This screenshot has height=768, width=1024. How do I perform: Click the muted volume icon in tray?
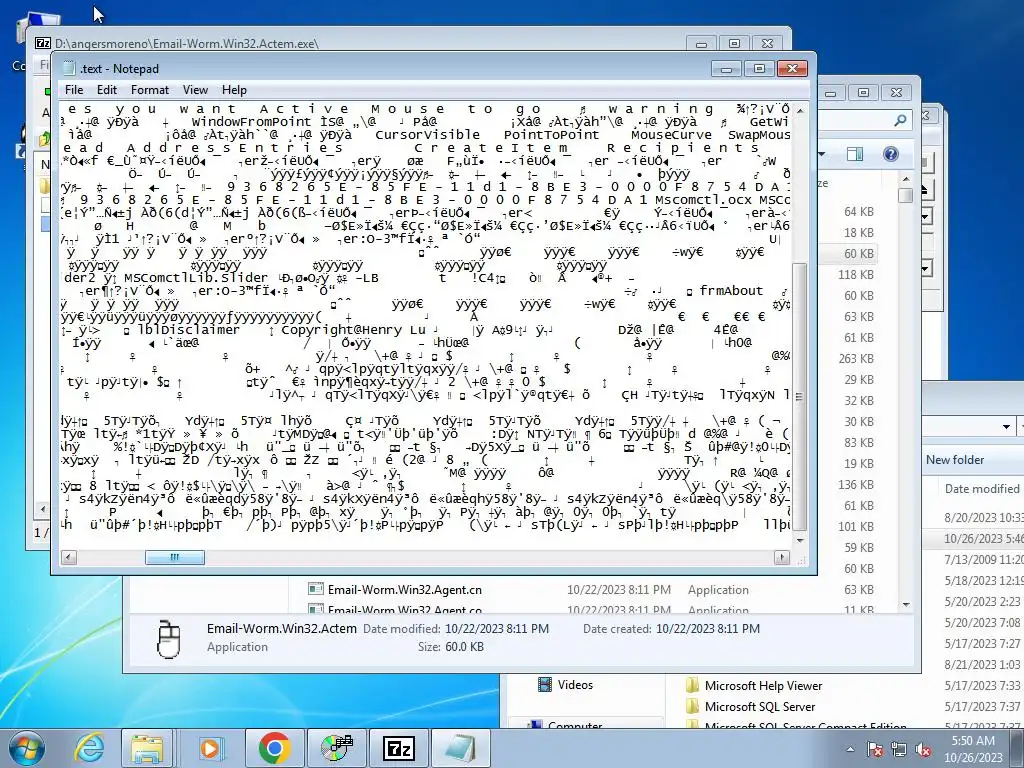[923, 749]
